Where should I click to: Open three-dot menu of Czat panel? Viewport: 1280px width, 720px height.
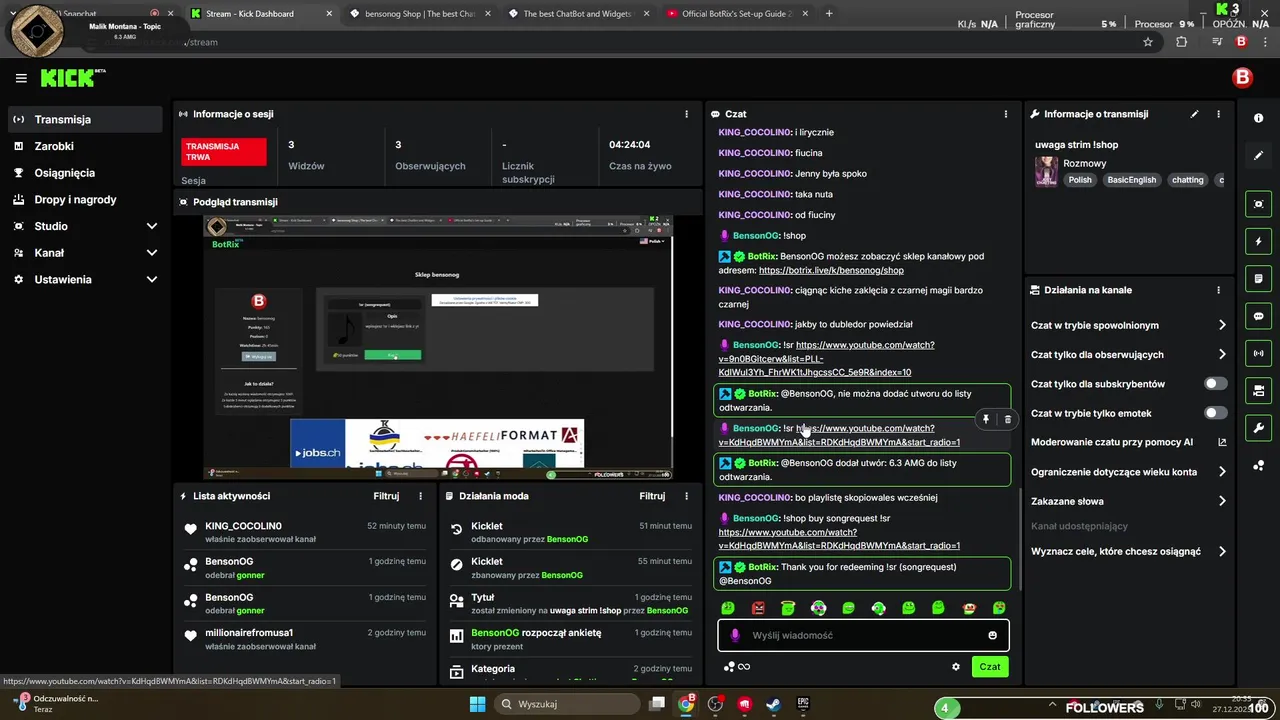pos(1005,114)
